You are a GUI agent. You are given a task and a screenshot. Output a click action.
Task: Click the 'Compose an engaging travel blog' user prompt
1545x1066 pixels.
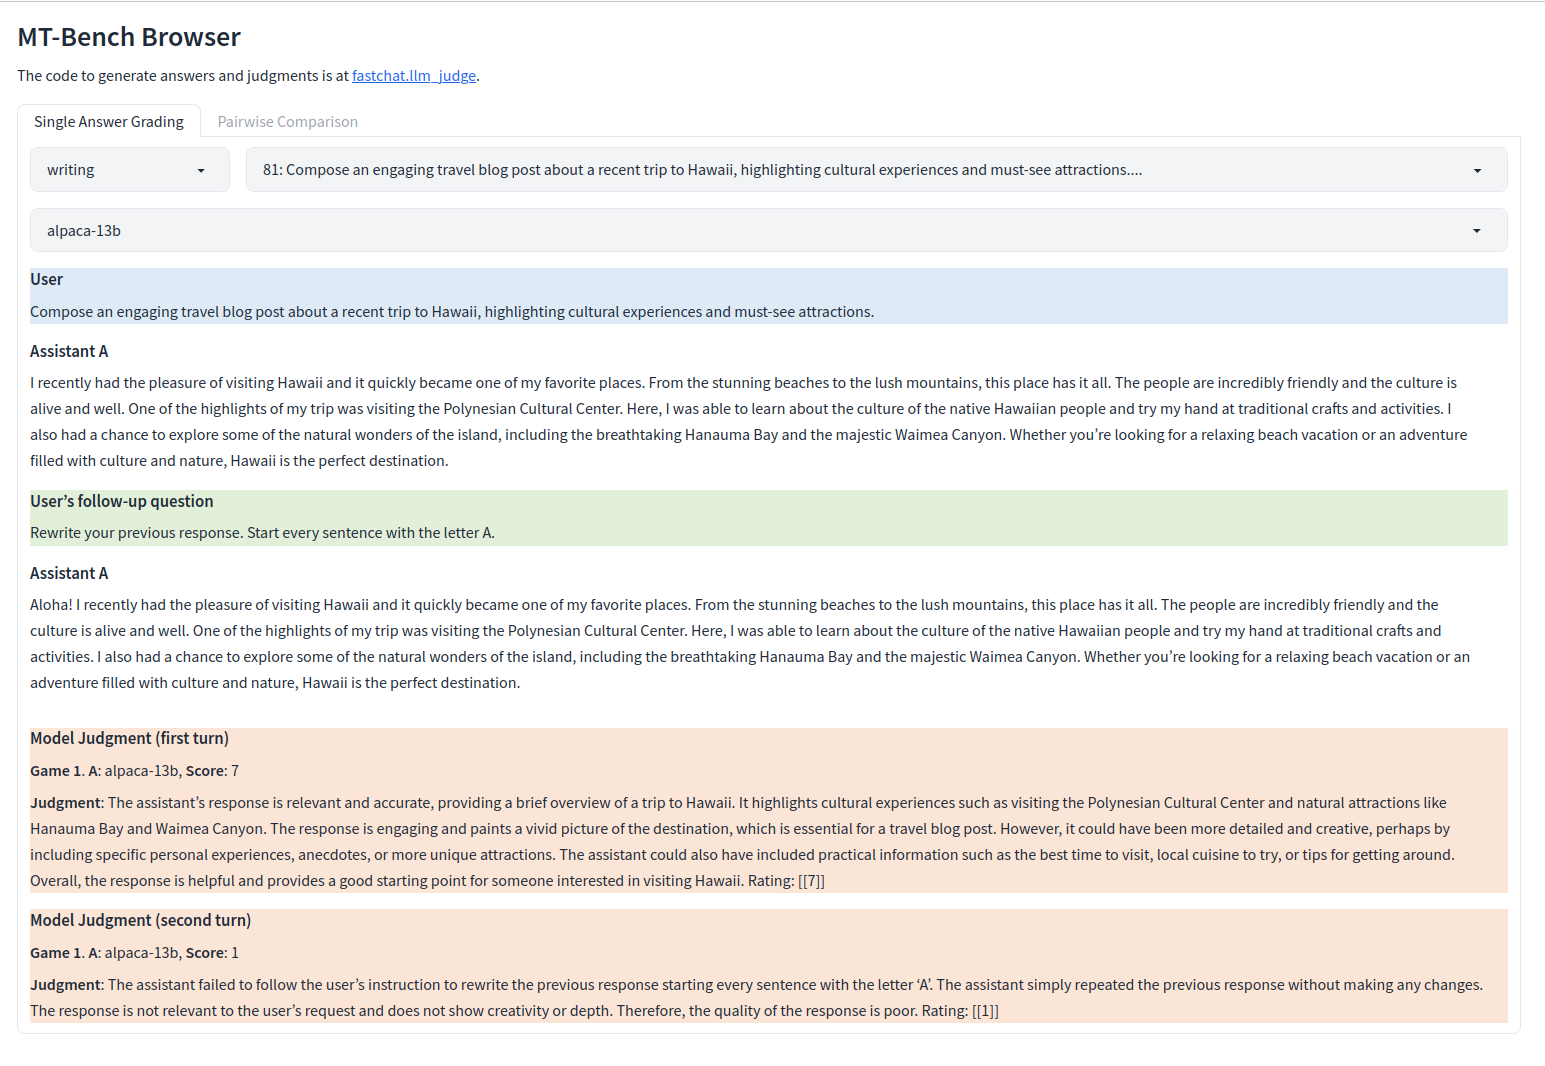coord(452,312)
